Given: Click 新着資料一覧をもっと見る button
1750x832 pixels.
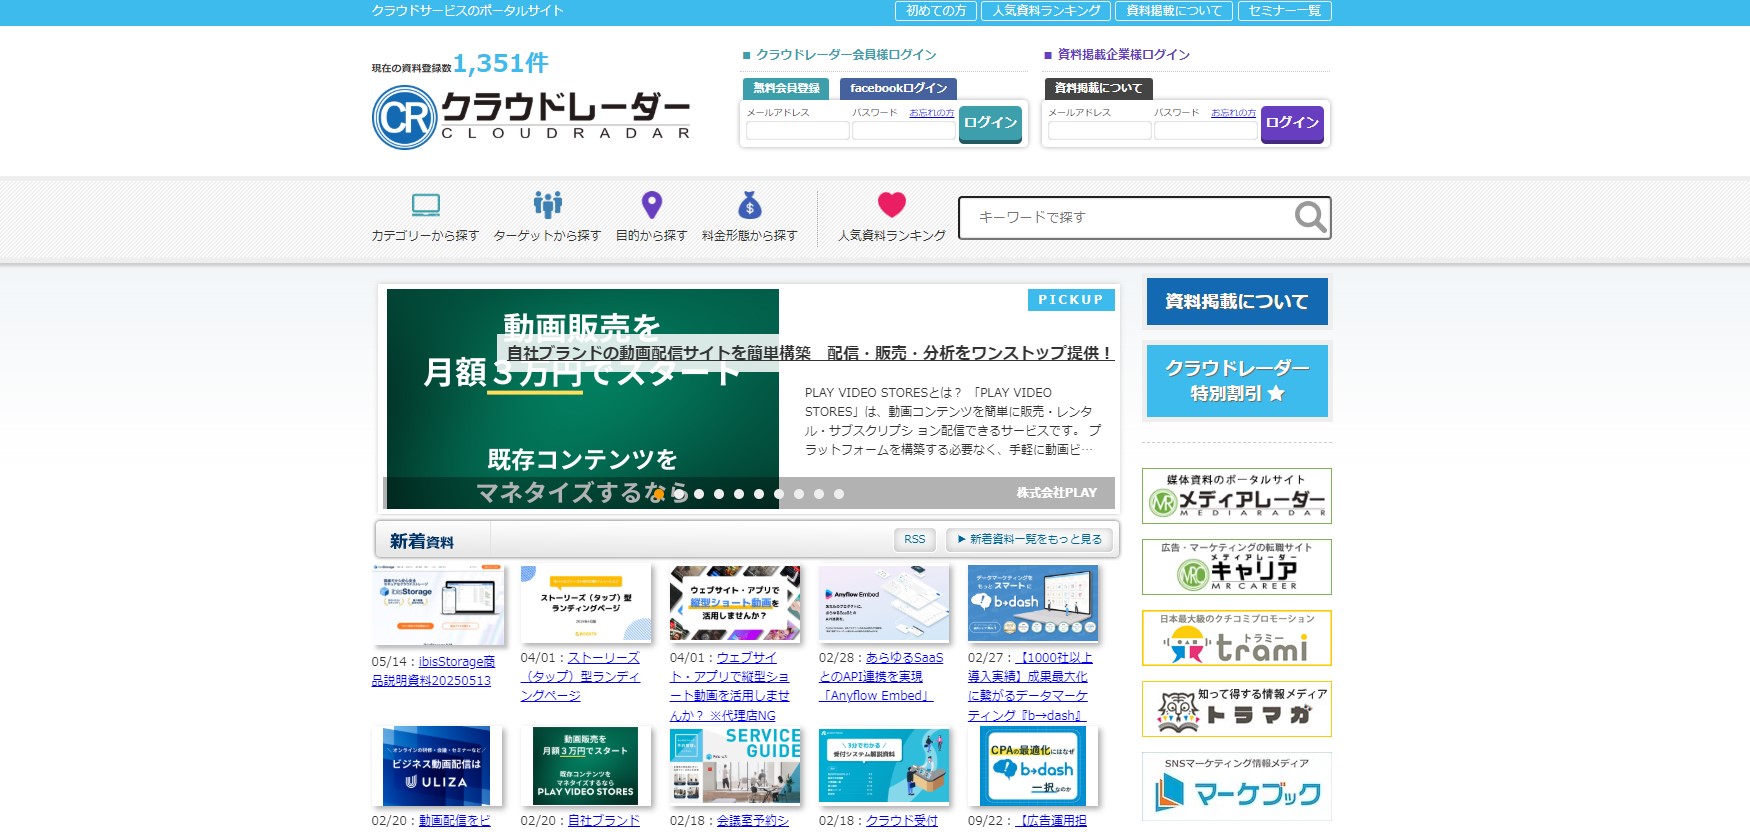Looking at the screenshot, I should 1030,539.
